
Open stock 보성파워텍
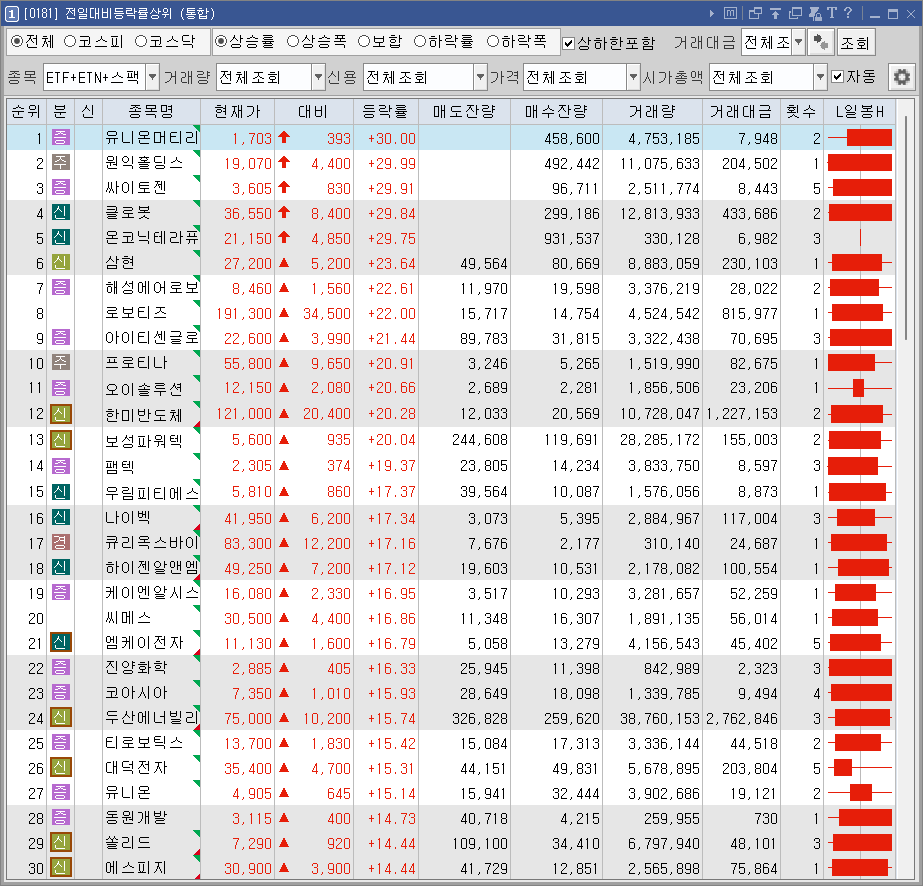point(144,440)
